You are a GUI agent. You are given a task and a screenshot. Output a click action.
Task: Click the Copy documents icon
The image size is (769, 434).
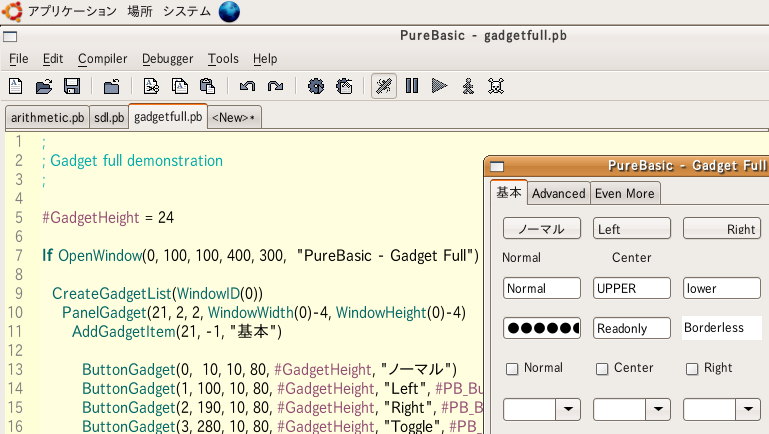[x=179, y=86]
